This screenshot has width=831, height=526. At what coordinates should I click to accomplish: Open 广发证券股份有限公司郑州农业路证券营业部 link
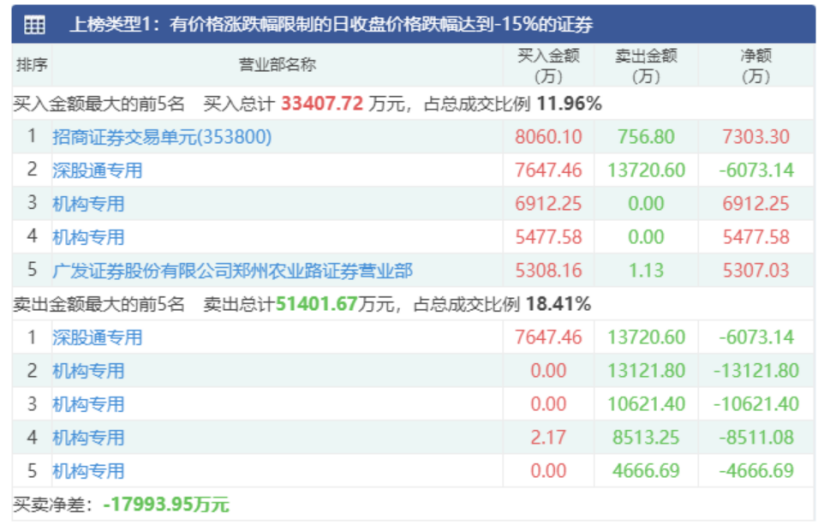point(233,270)
